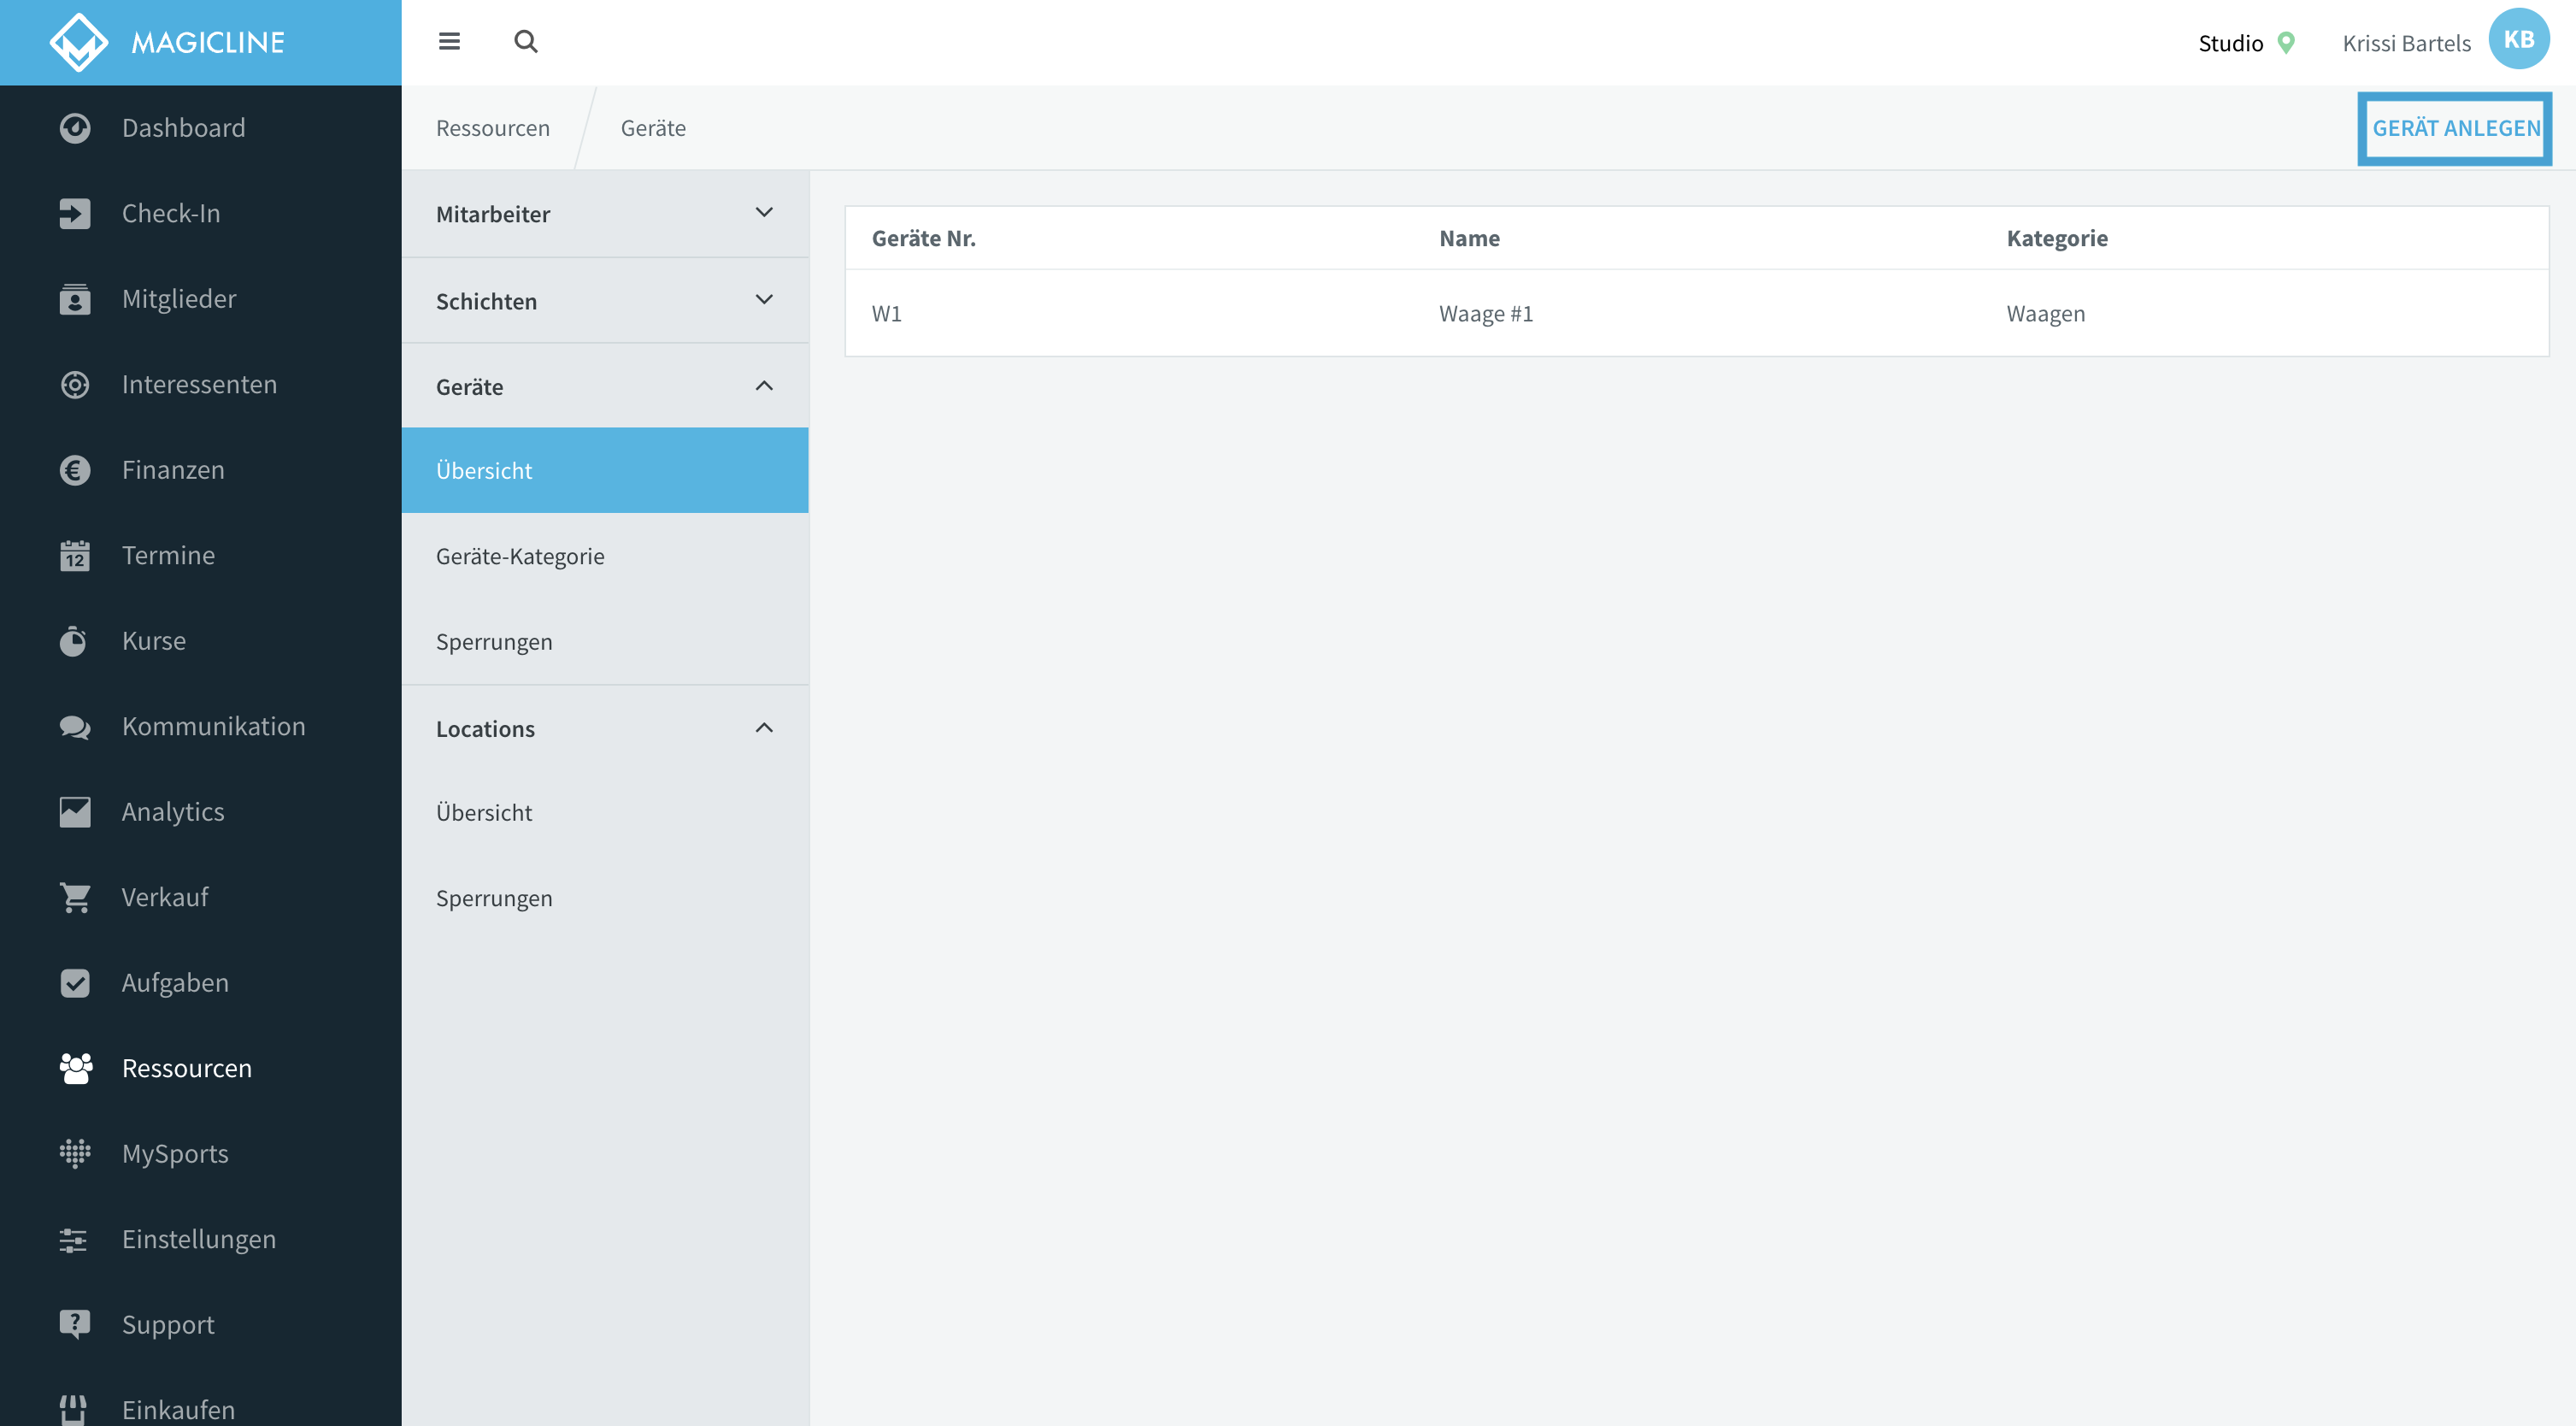2576x1426 pixels.
Task: Click the Kommunikation sidebar label
Action: click(x=214, y=726)
